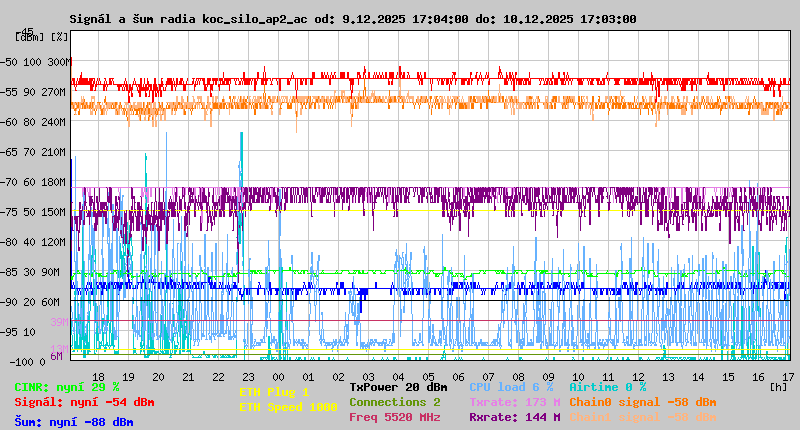800x430 pixels.
Task: Click the 'TxPower 20 dBm' legend label
Action: pos(398,387)
